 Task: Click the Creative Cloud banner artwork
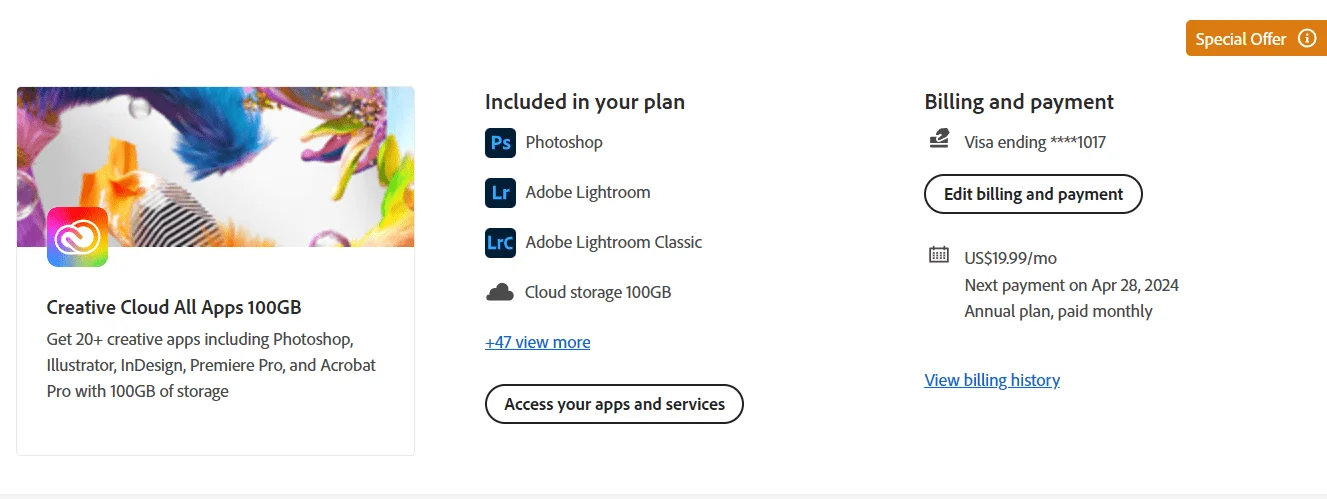(x=215, y=166)
